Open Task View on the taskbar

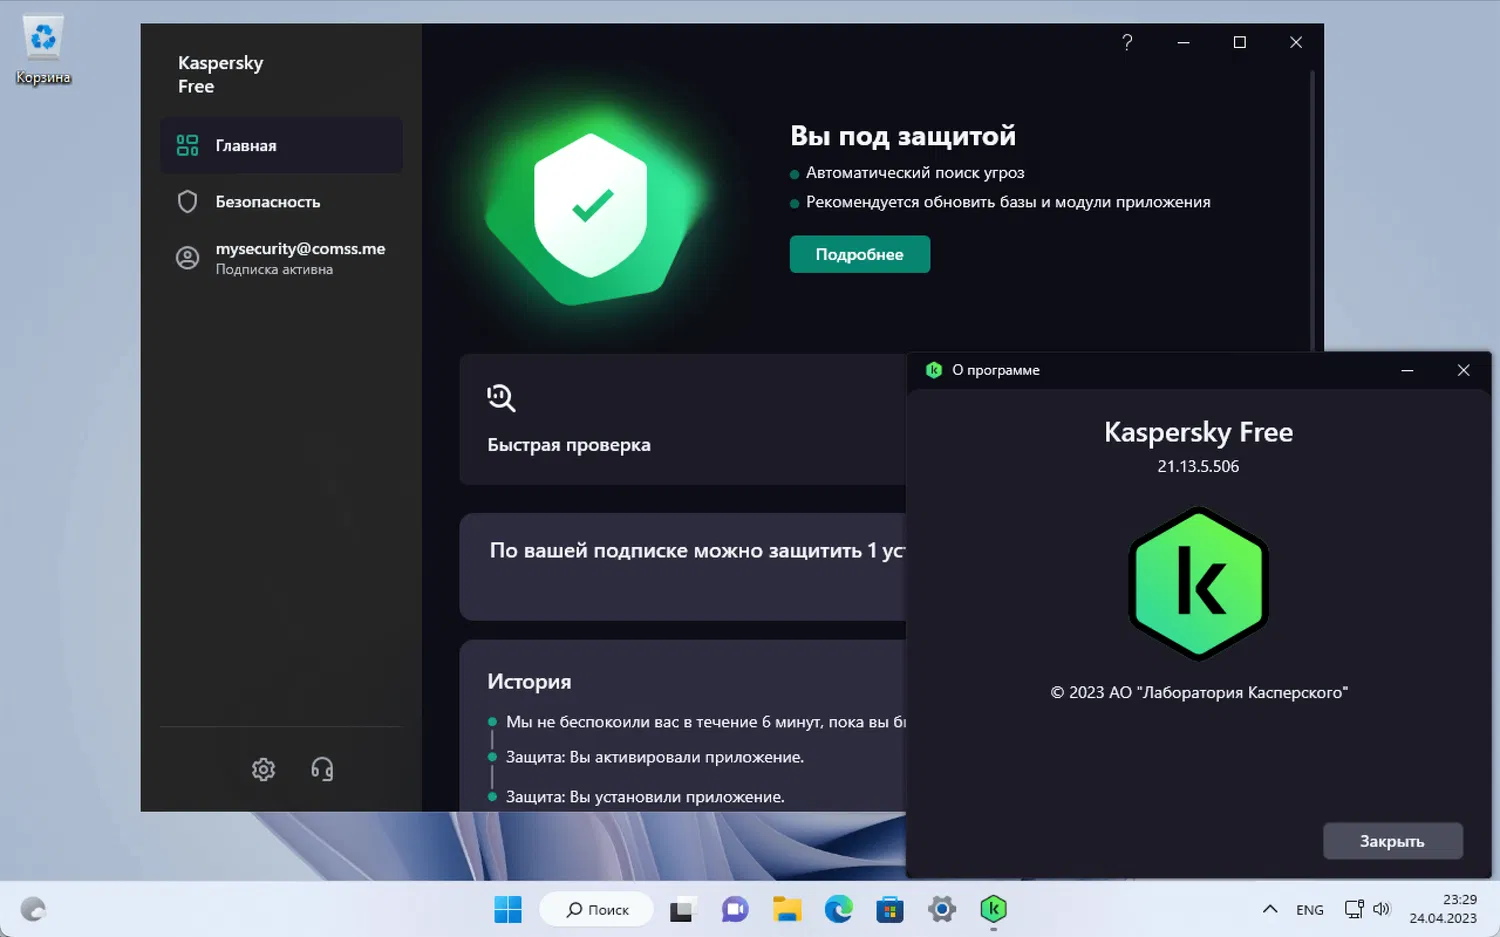pyautogui.click(x=682, y=910)
